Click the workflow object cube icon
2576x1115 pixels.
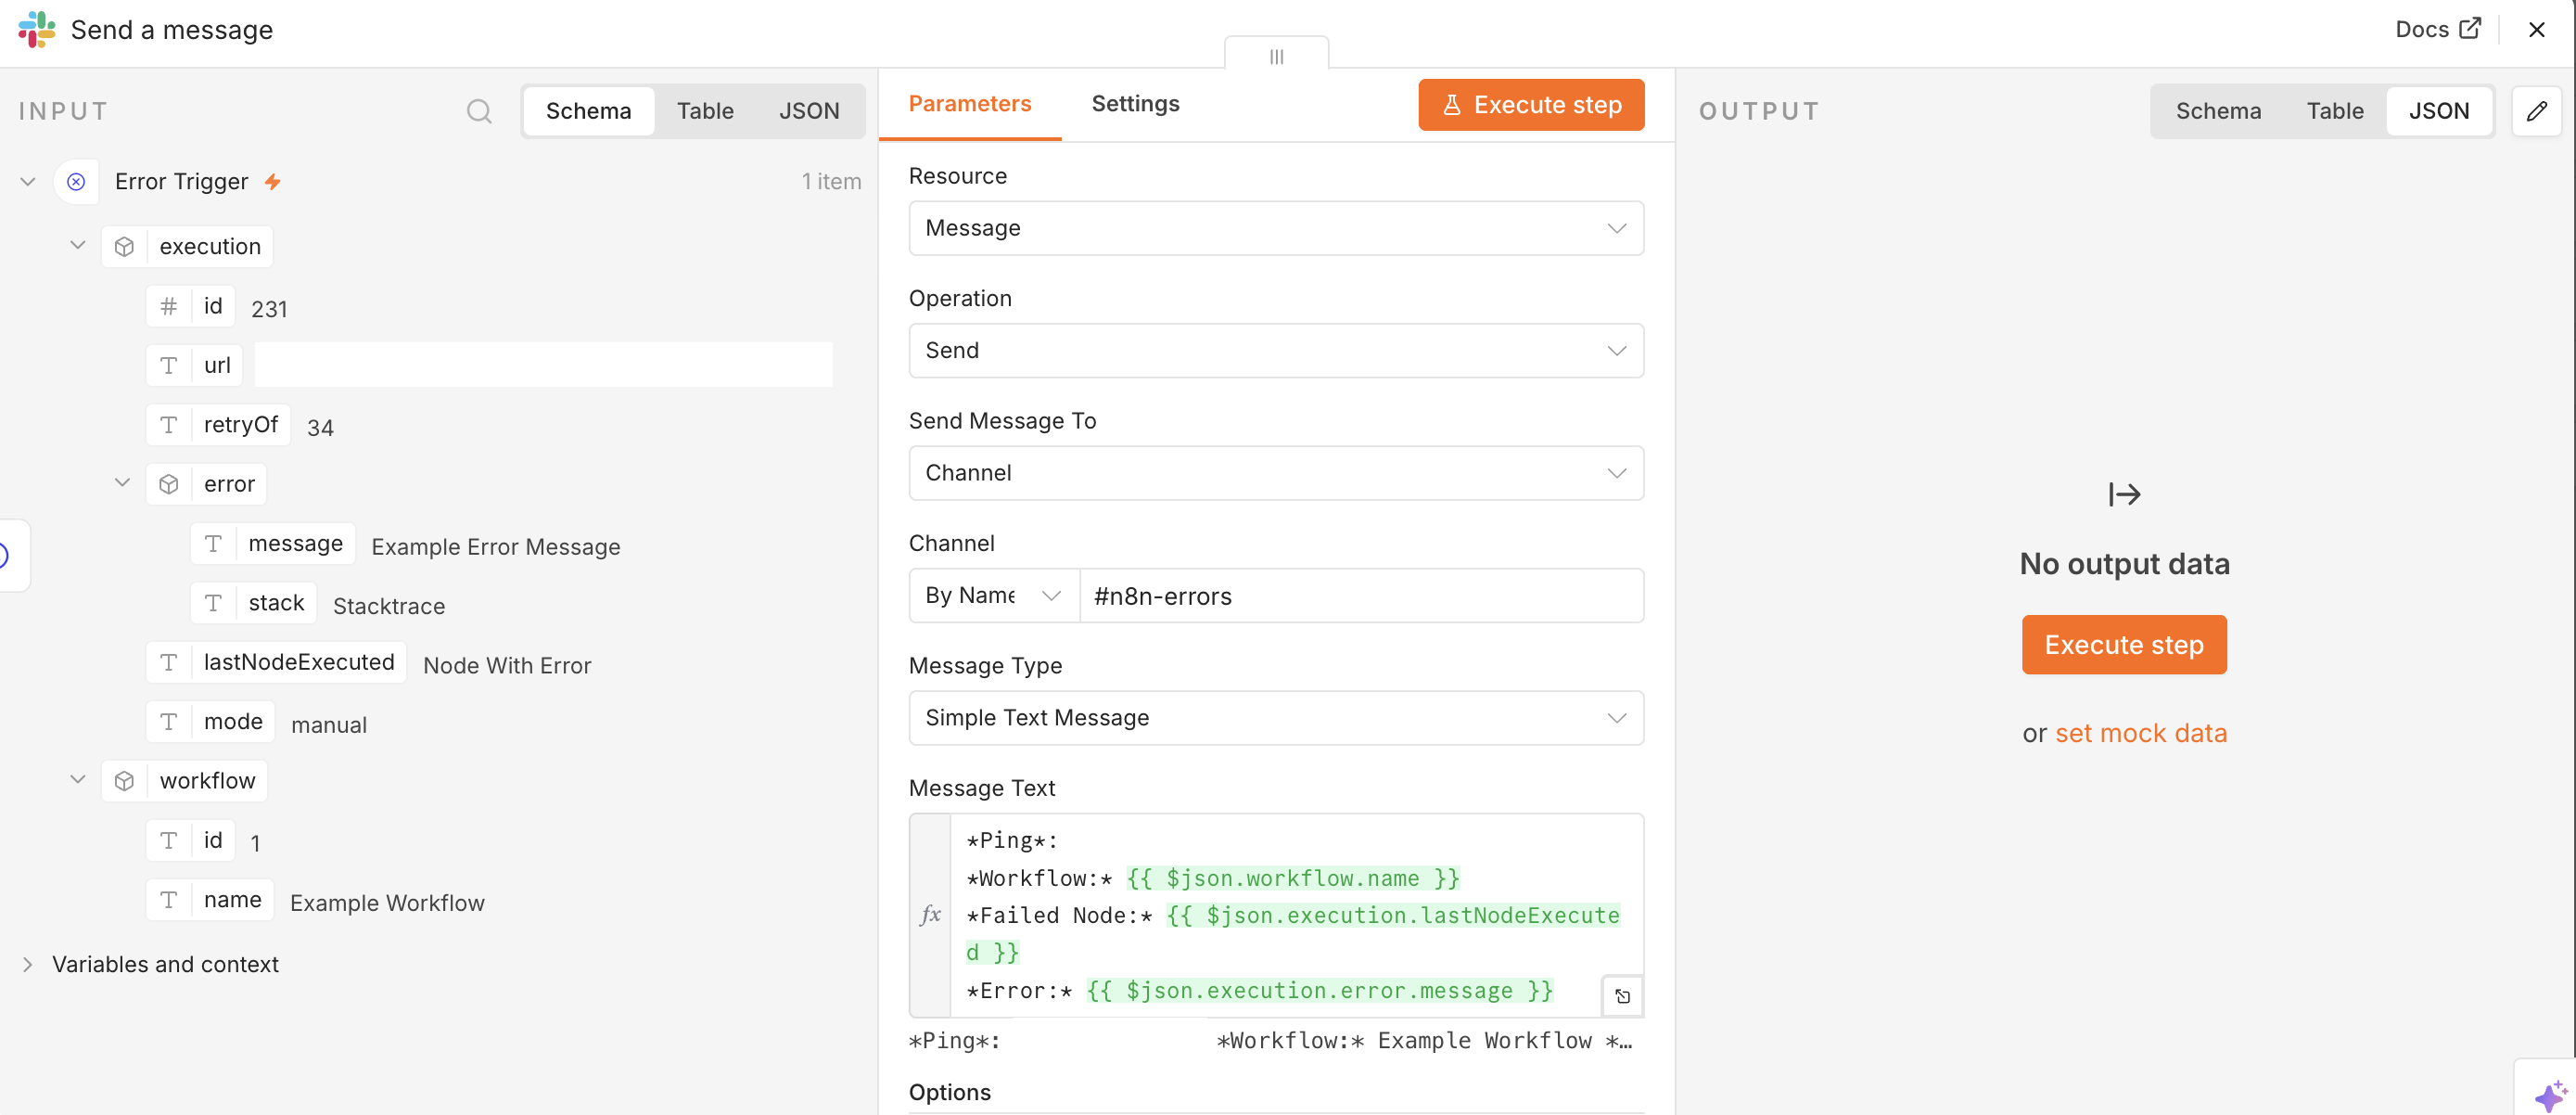click(124, 781)
